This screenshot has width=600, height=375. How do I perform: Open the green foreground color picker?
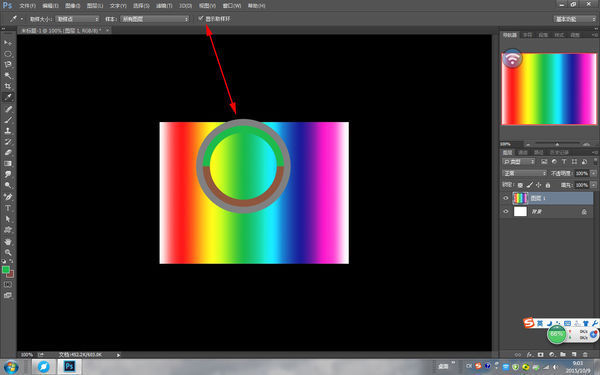pyautogui.click(x=5, y=269)
